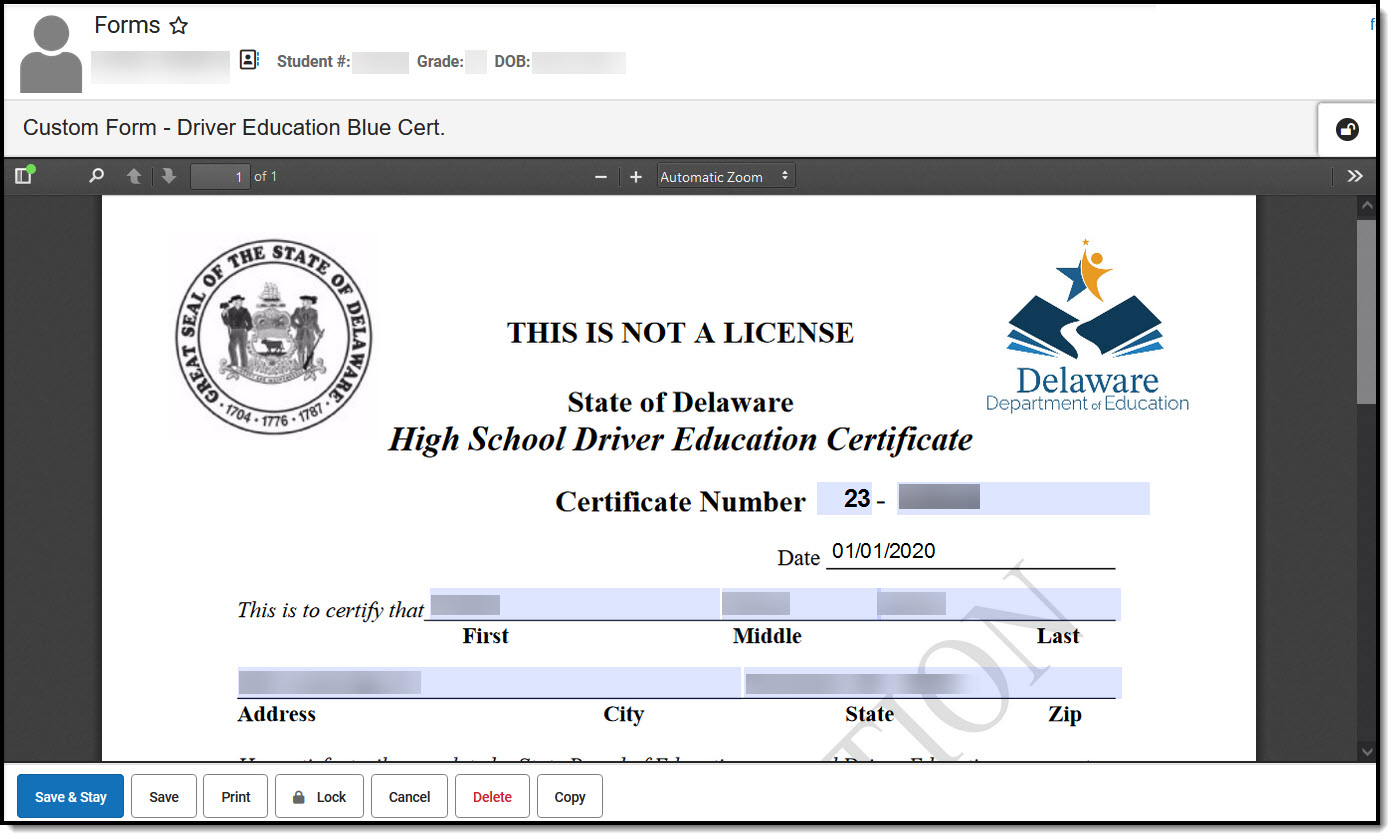Click the page number input field
1395x840 pixels.
[x=220, y=177]
